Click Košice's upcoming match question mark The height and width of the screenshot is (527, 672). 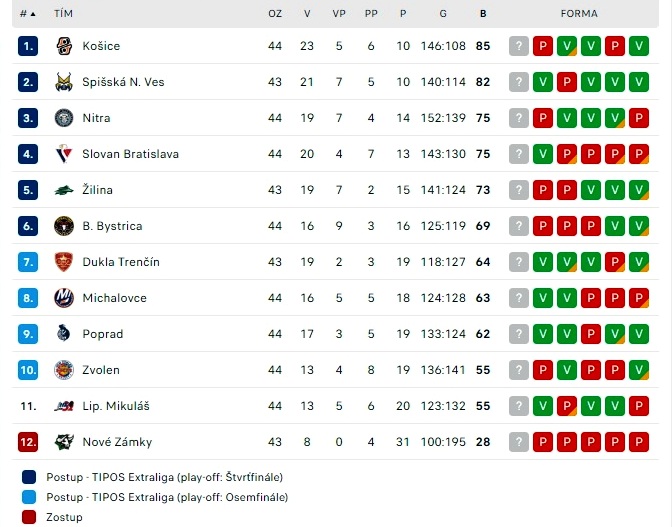click(x=519, y=46)
